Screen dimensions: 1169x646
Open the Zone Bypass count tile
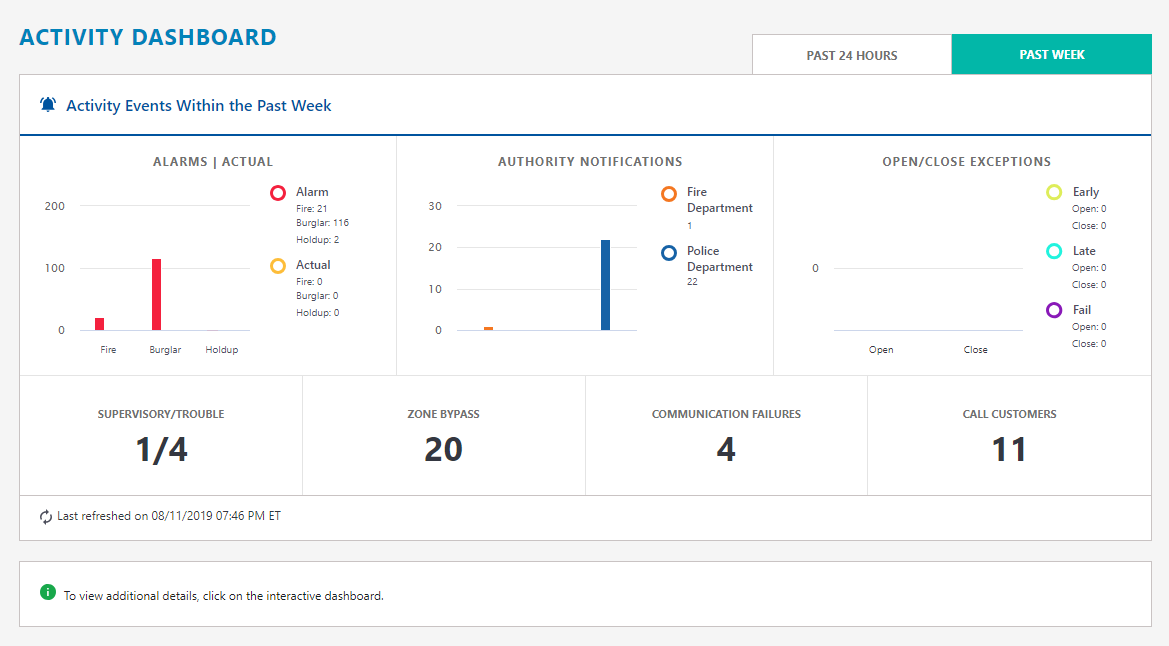[443, 436]
